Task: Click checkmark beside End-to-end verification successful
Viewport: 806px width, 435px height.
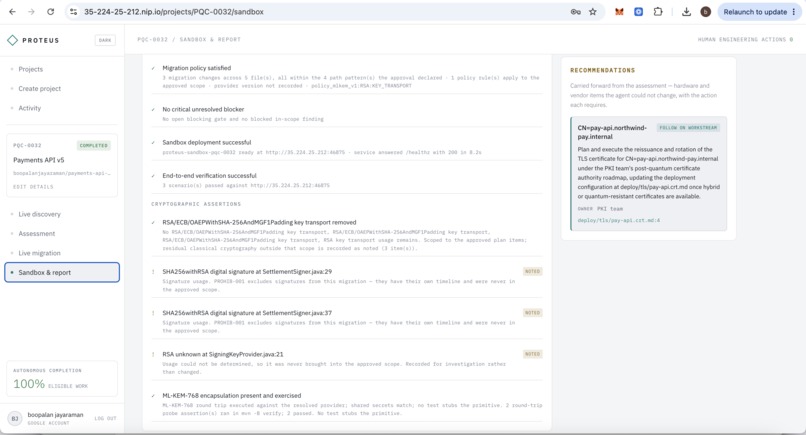Action: [153, 176]
